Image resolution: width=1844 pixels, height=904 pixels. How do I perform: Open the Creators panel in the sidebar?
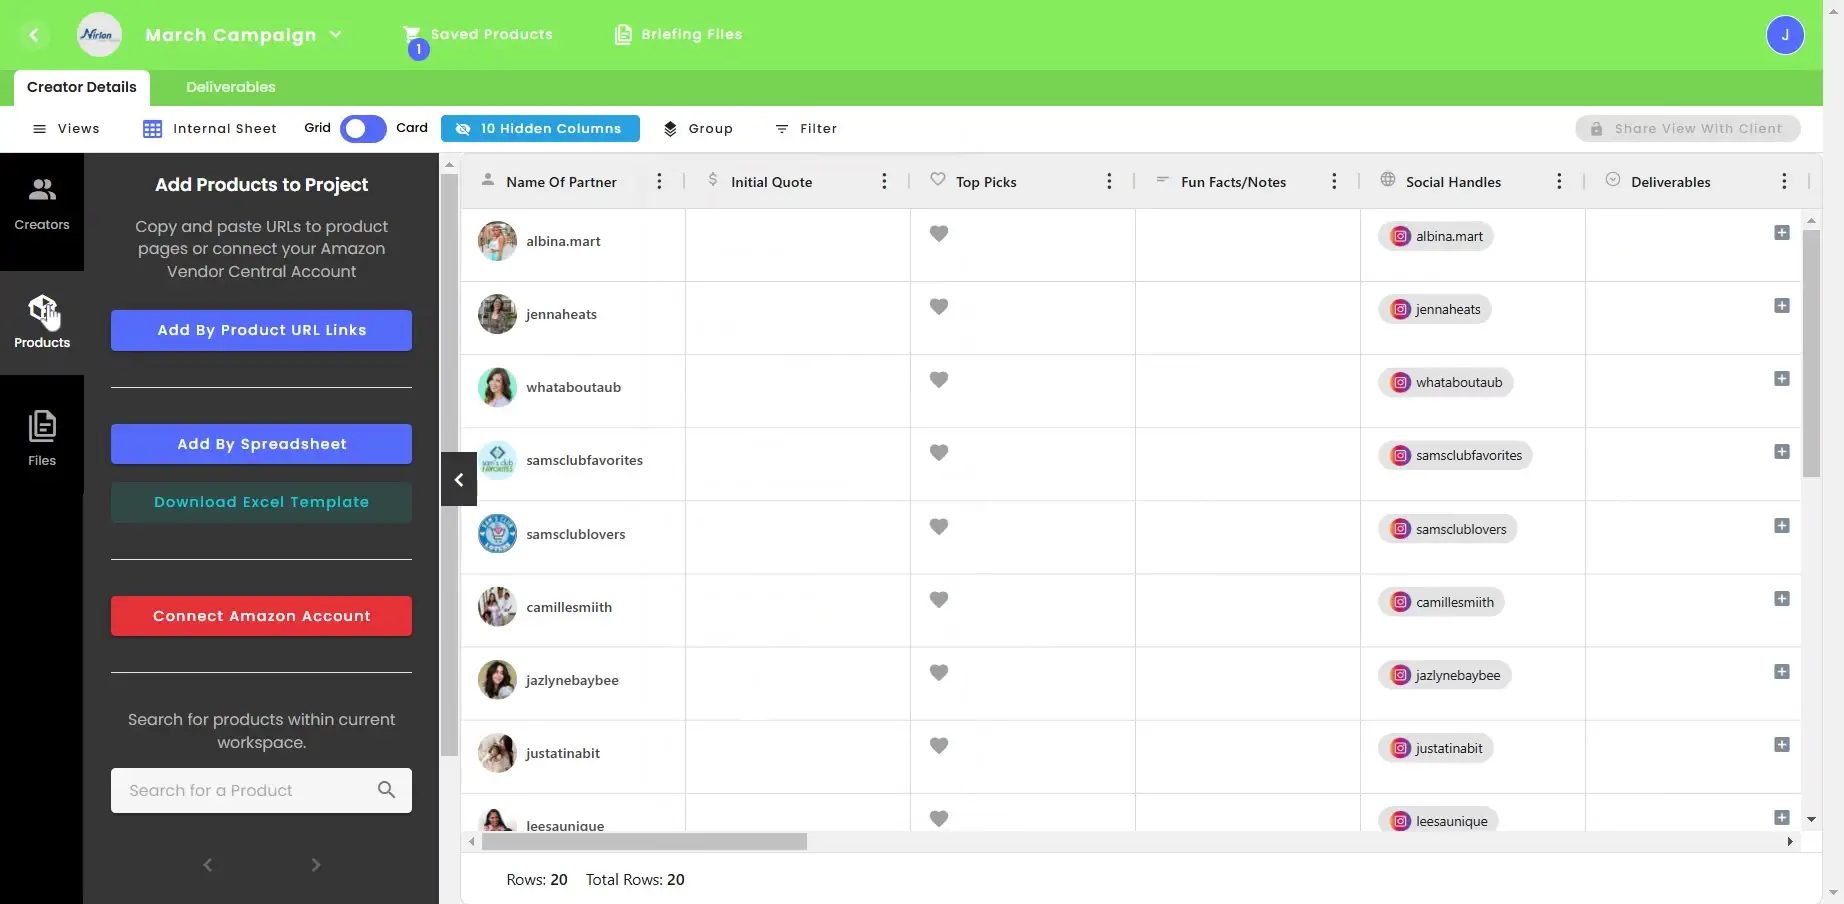pos(42,200)
